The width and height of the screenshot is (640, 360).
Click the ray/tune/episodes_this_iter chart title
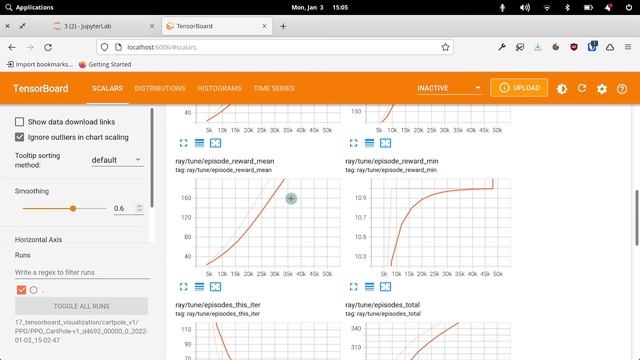tap(218, 305)
